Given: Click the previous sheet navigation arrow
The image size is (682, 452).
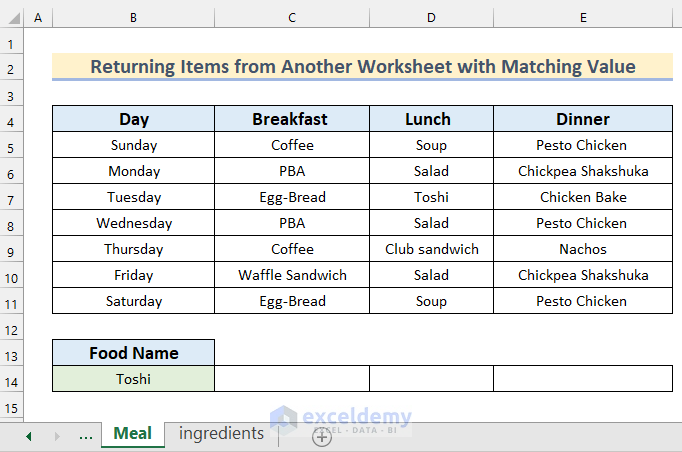Looking at the screenshot, I should point(28,436).
